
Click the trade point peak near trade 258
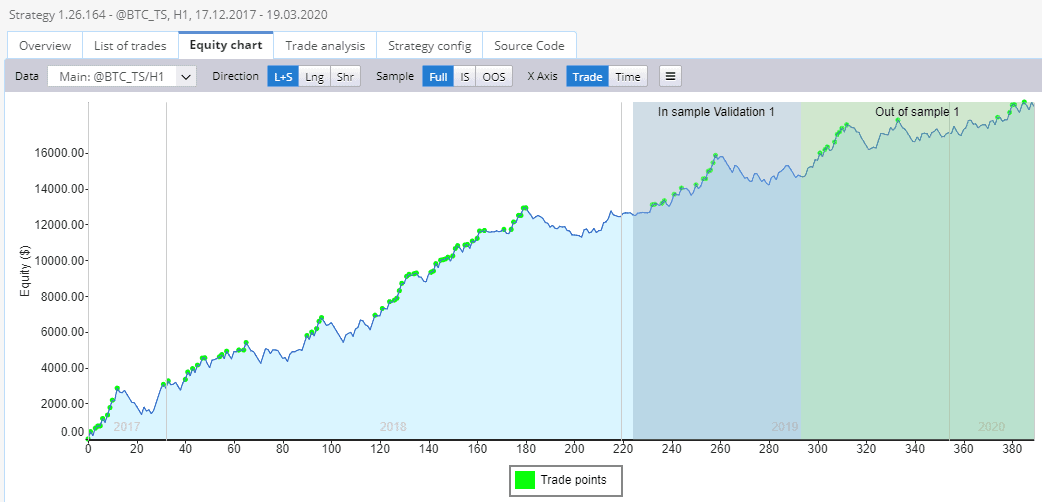716,156
